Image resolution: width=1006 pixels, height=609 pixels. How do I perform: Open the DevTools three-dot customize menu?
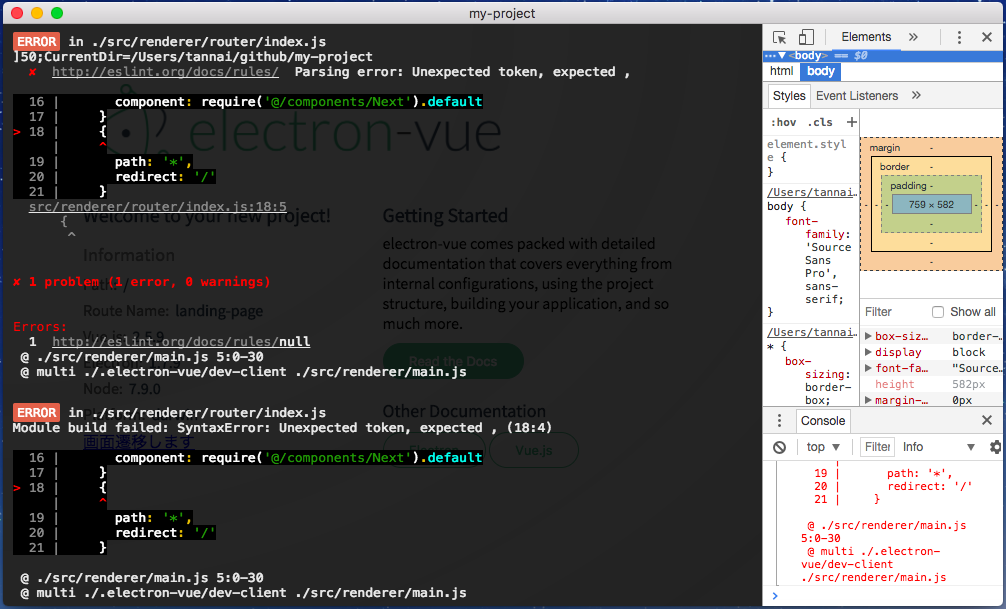(959, 37)
